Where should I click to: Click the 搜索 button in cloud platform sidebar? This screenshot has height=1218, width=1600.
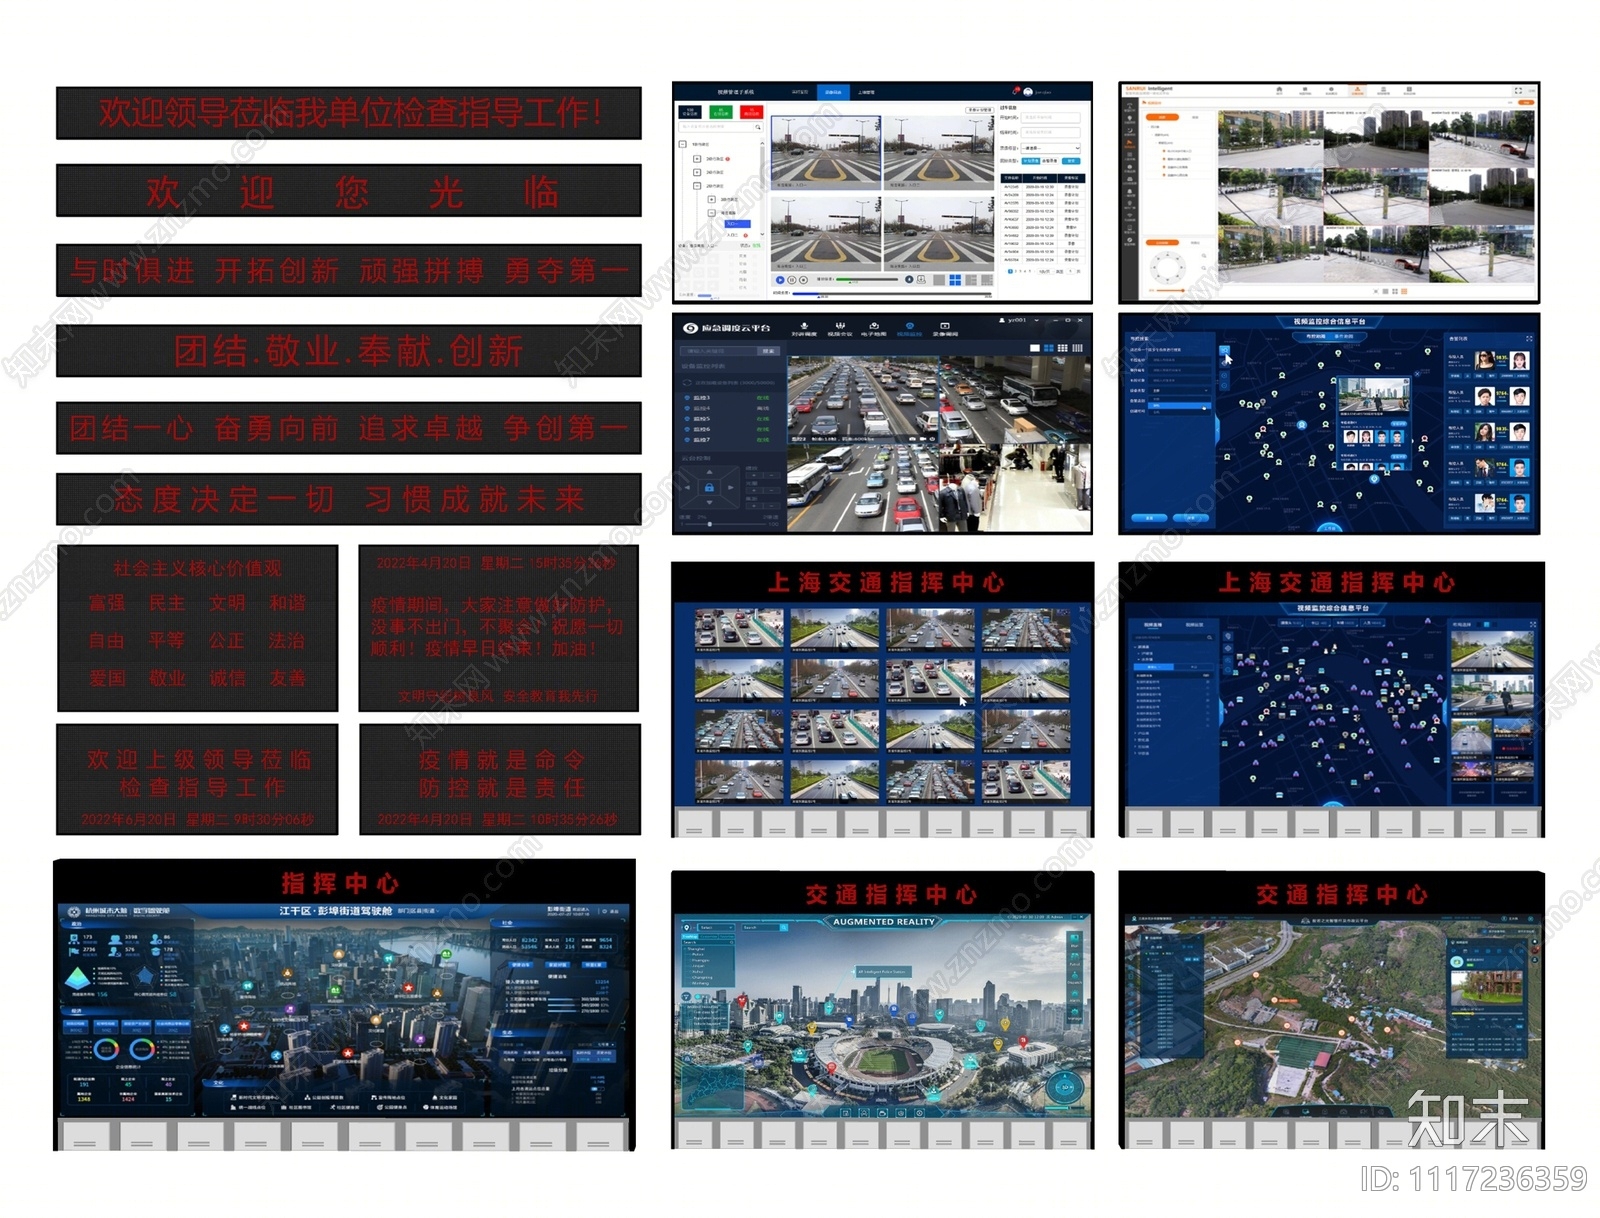[x=768, y=351]
